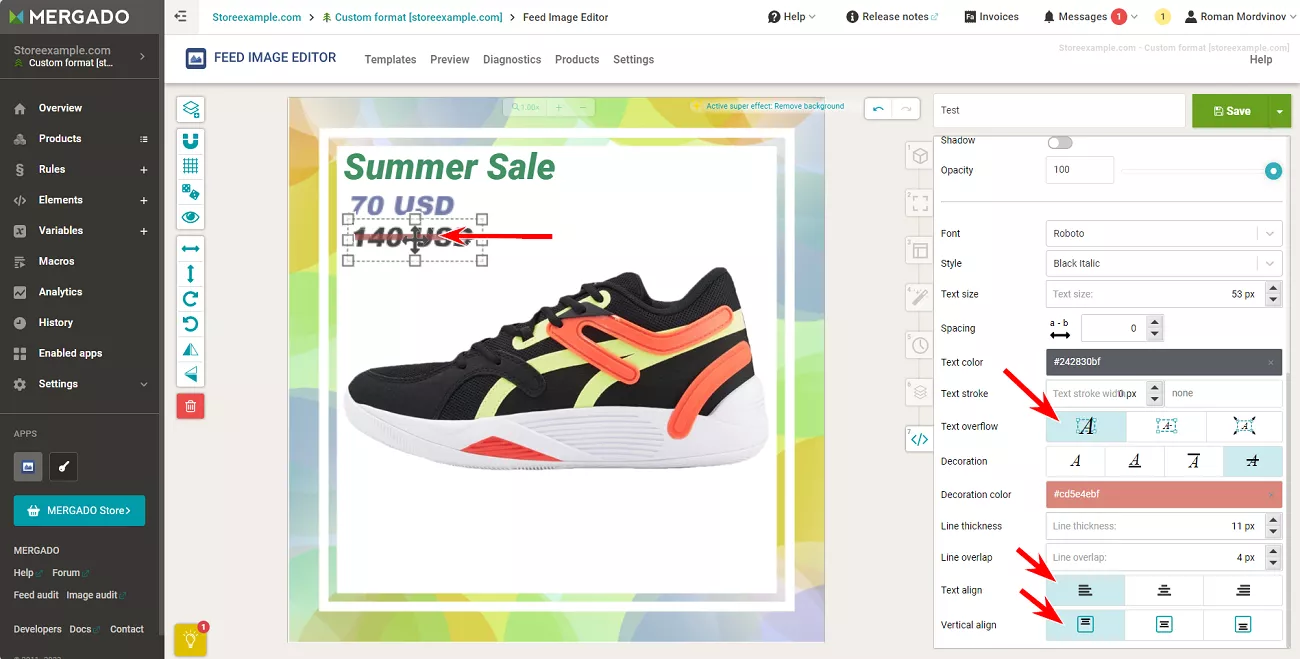Open the Save button dropdown arrow
This screenshot has width=1300, height=659.
1279,111
